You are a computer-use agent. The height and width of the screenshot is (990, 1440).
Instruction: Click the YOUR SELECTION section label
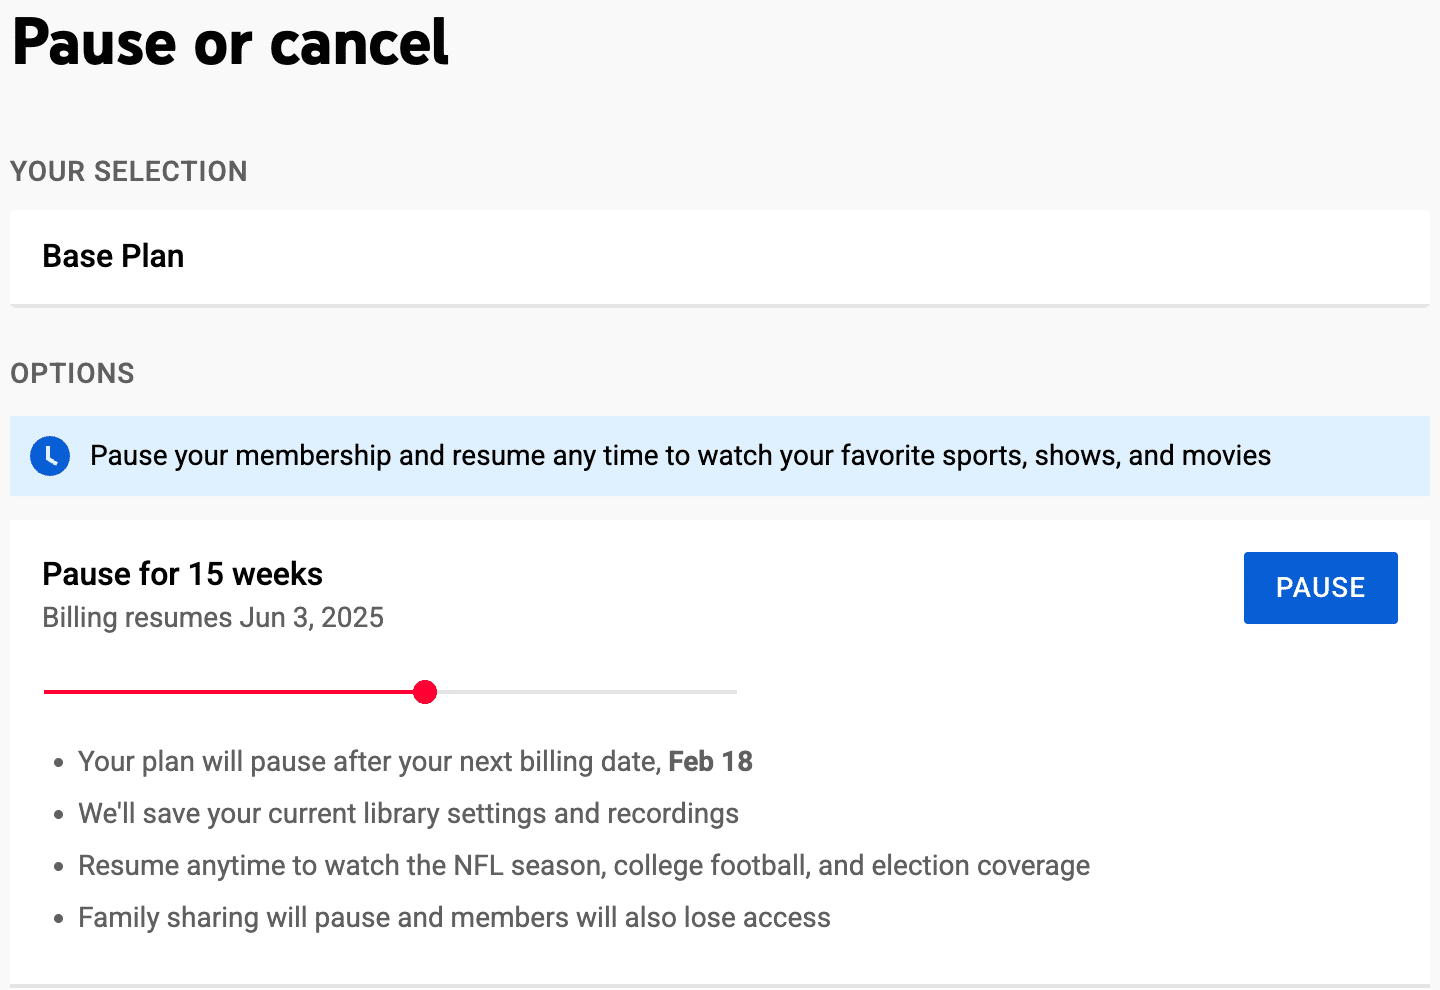pos(128,171)
